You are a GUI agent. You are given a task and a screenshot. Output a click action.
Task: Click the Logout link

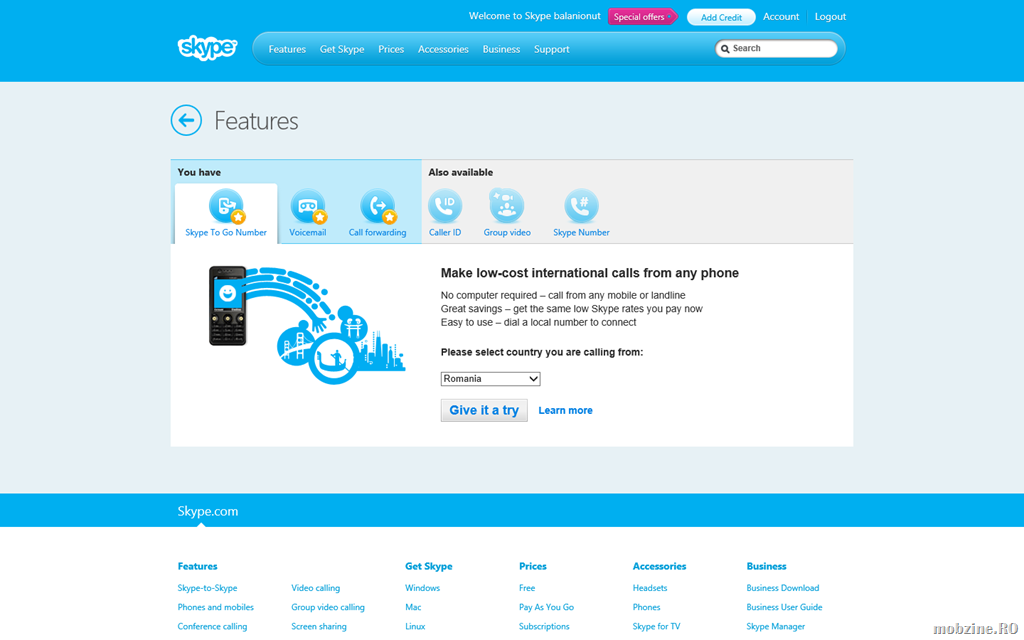(830, 17)
